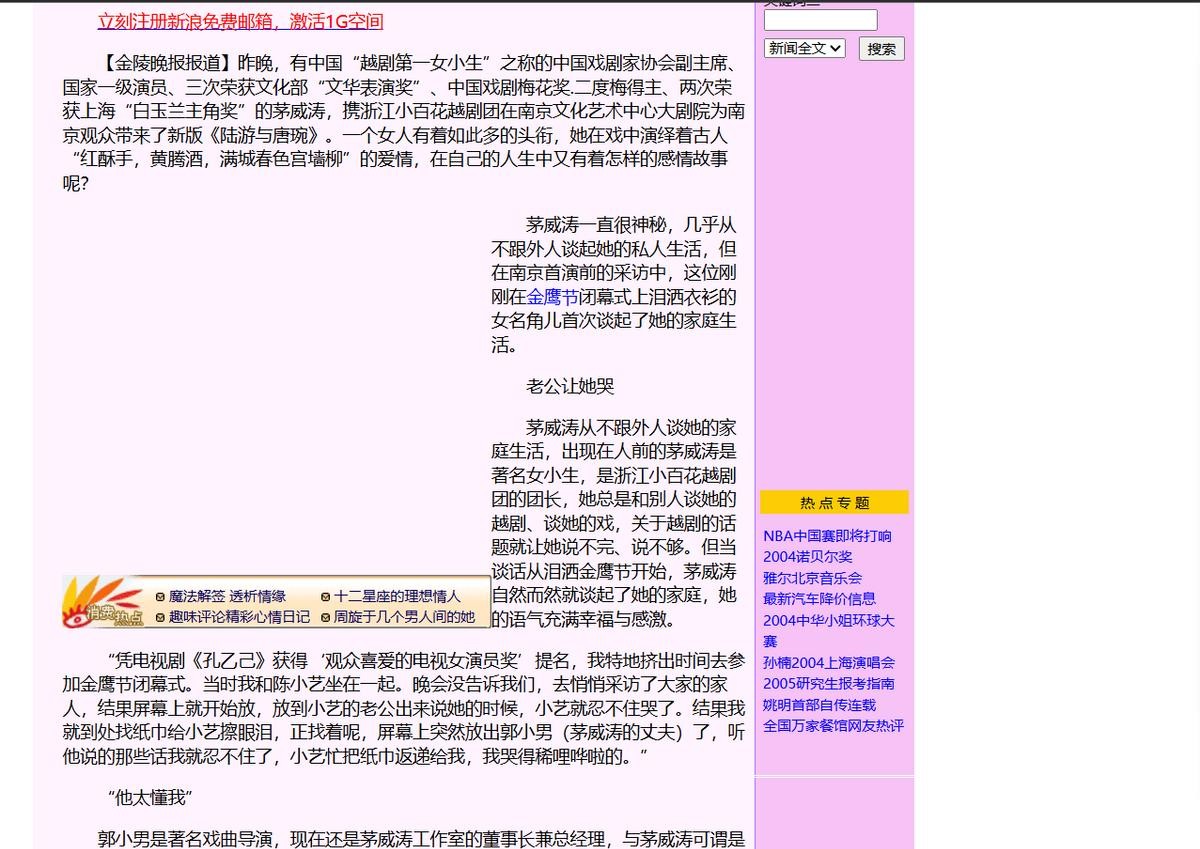Image resolution: width=1200 pixels, height=849 pixels.
Task: Click the 搜索 button
Action: pos(881,49)
